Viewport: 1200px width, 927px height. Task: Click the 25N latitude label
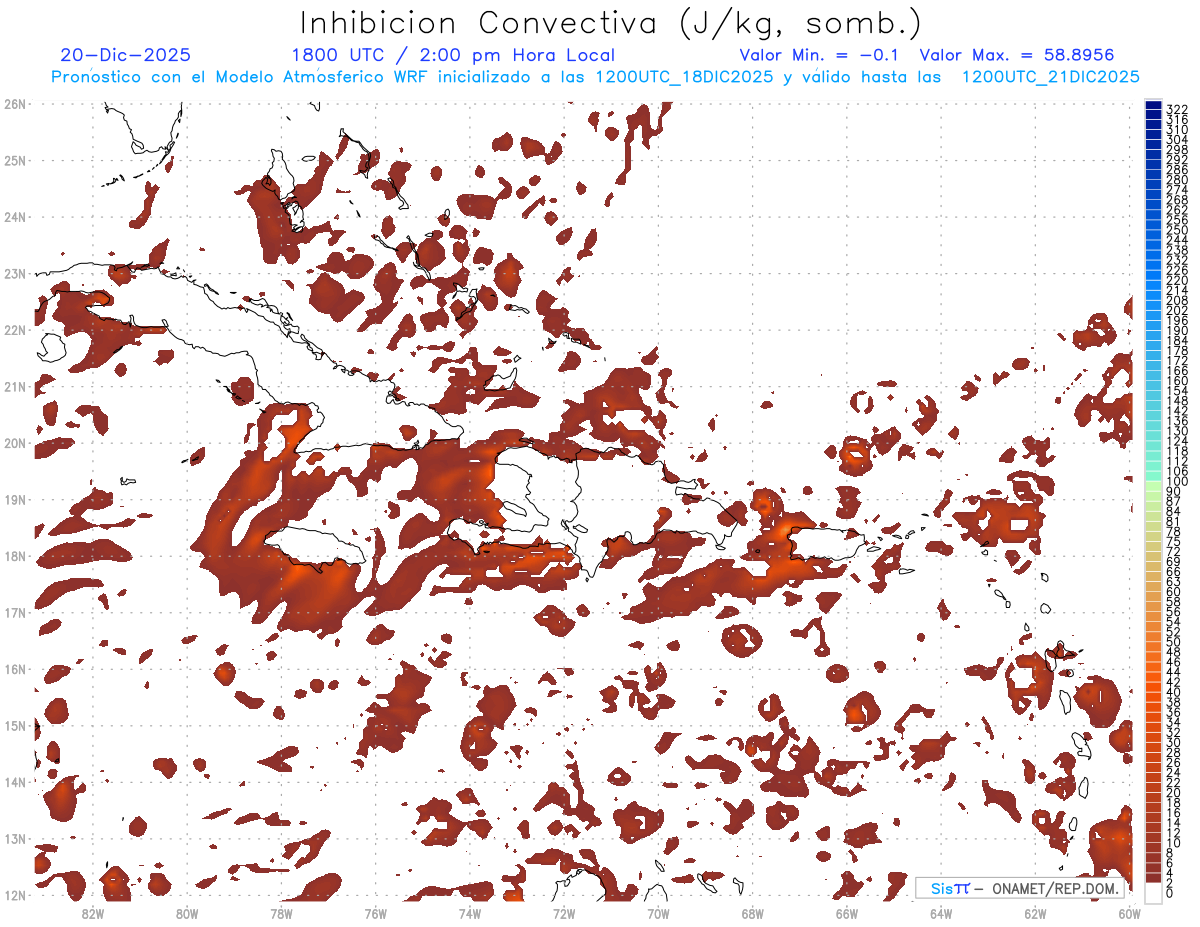pyautogui.click(x=14, y=160)
